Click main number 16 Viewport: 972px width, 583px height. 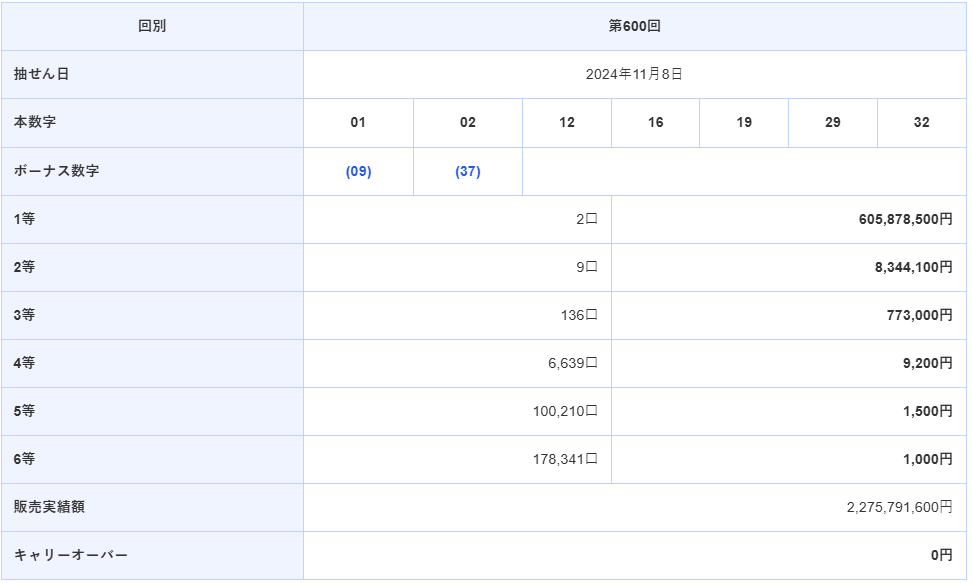click(655, 123)
